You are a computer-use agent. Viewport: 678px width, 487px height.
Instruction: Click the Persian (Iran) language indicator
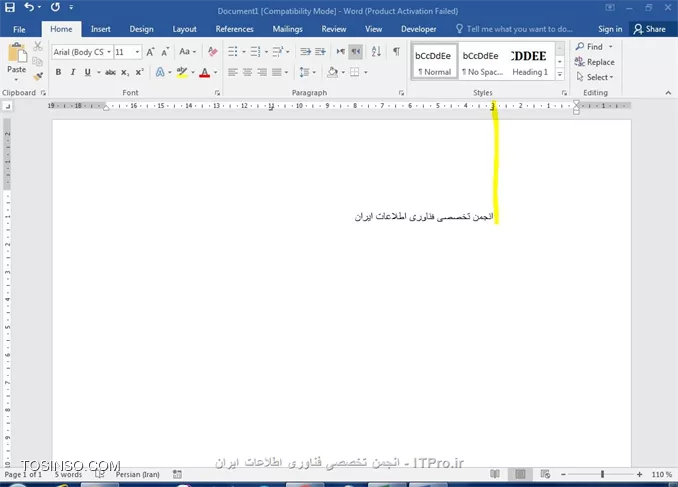pyautogui.click(x=138, y=474)
